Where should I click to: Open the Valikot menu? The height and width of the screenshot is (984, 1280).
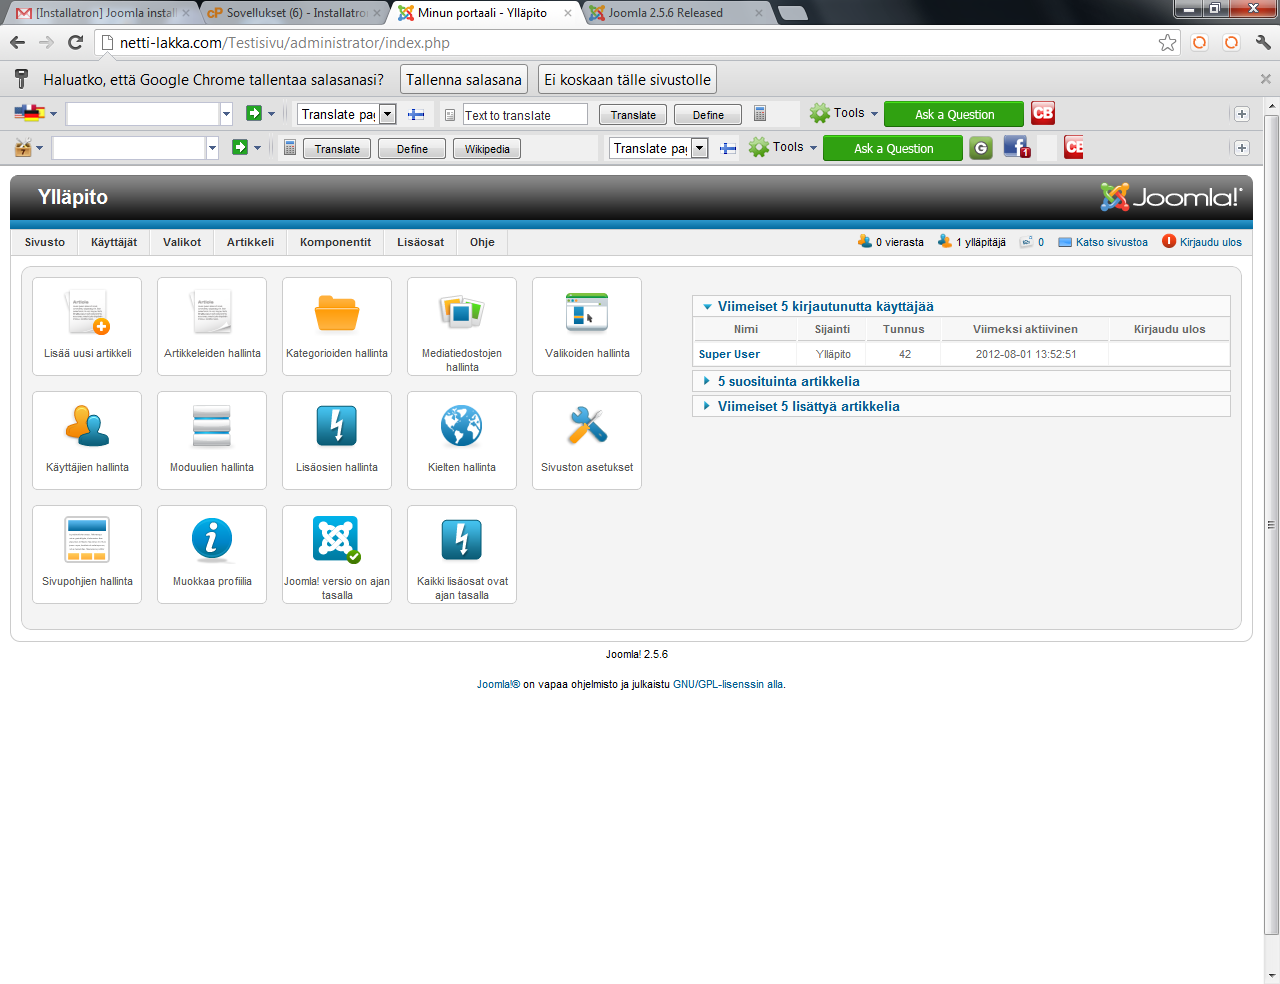pos(182,242)
